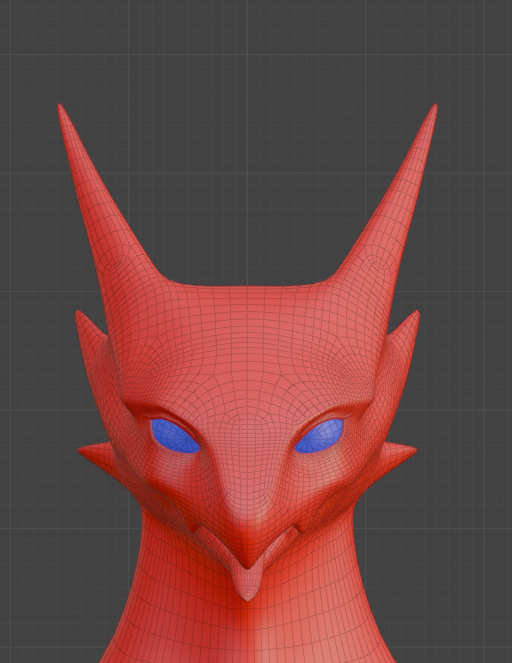Select the dragon's left blue eye
The height and width of the screenshot is (663, 512).
point(175,436)
